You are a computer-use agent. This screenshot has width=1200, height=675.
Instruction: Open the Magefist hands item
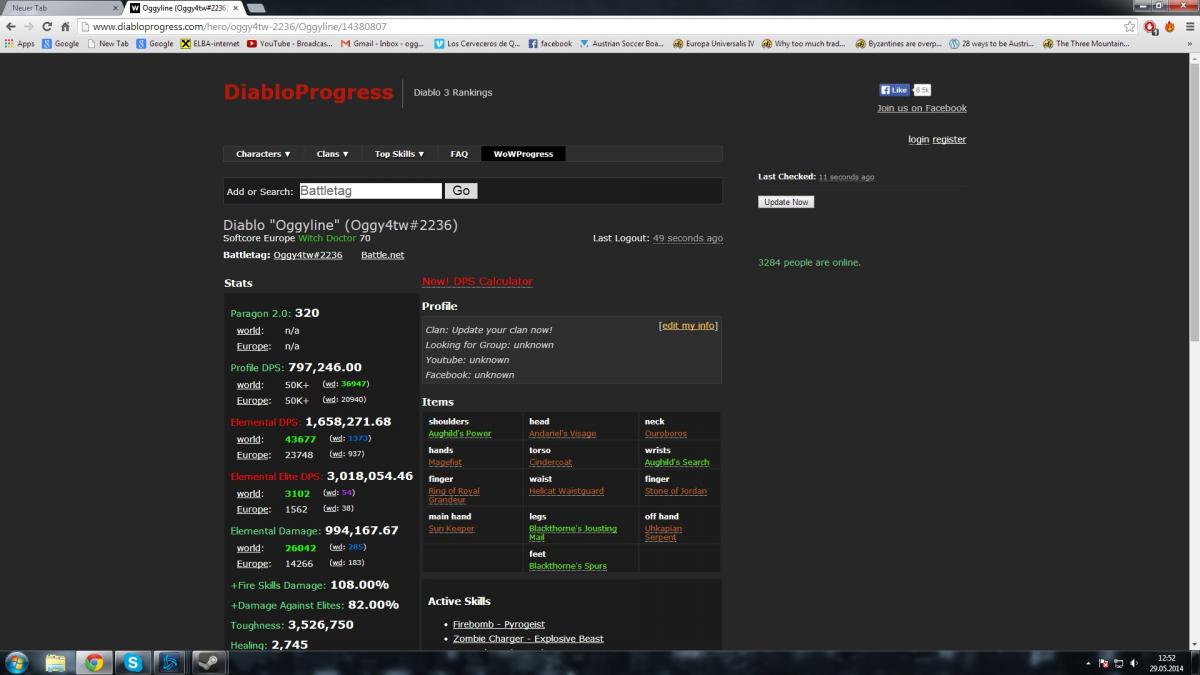tap(445, 463)
